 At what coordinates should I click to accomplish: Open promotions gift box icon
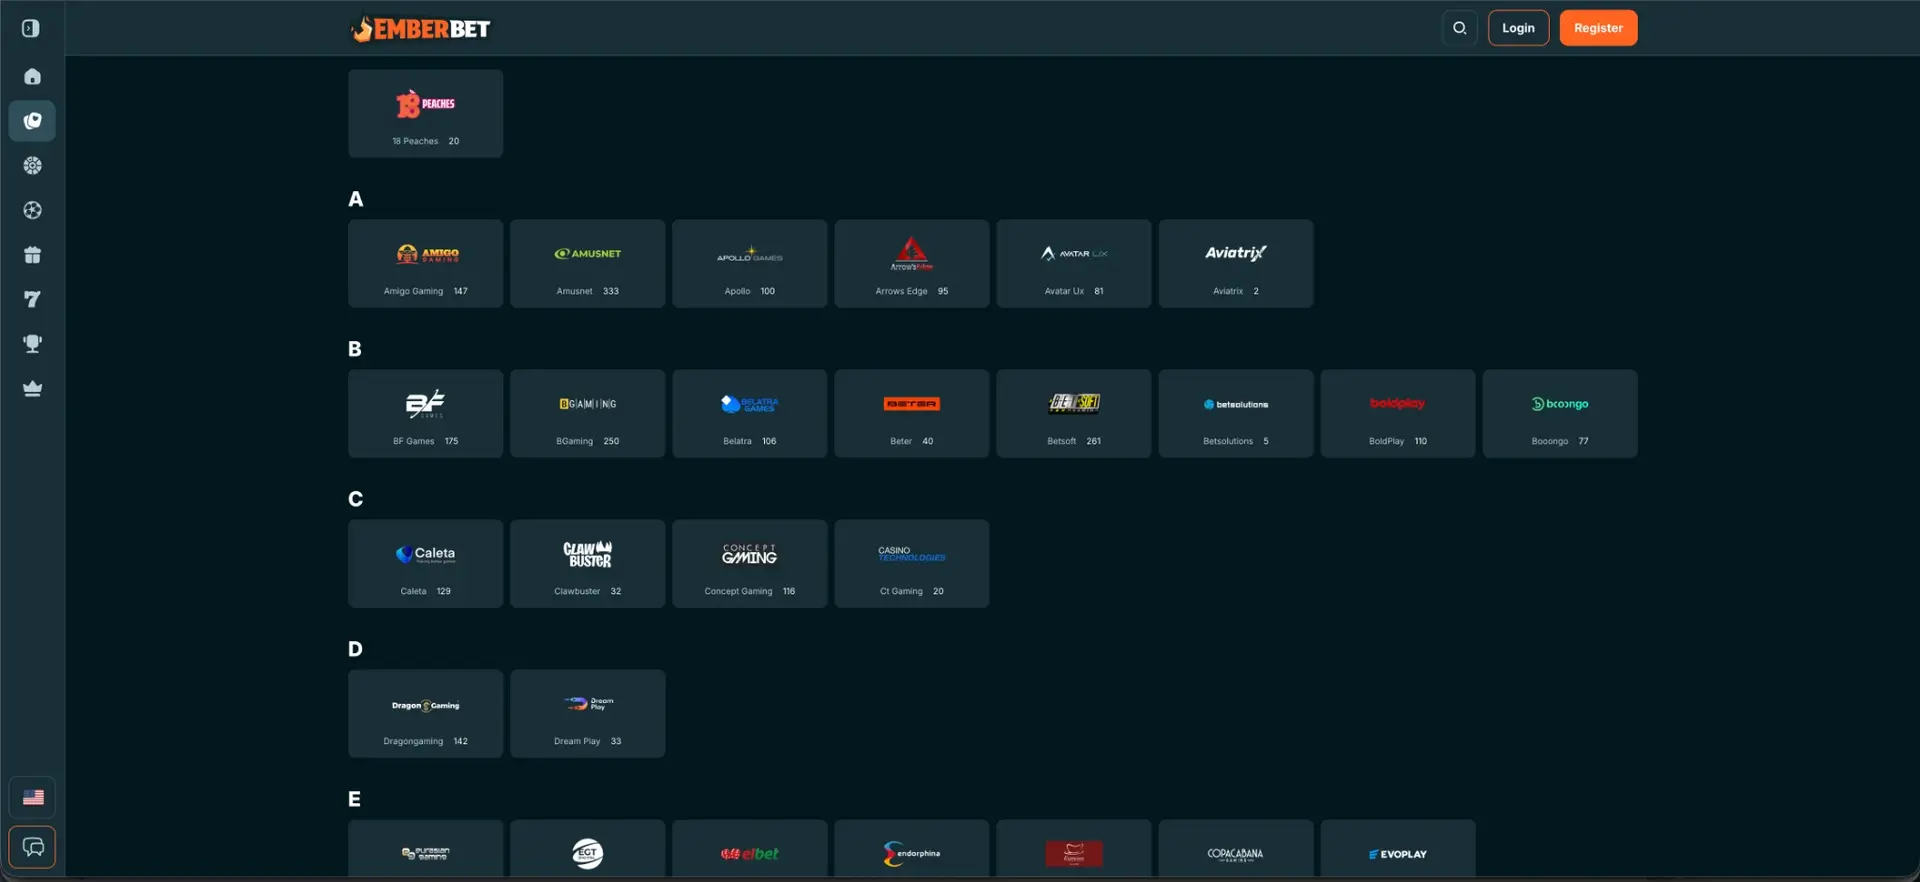pos(32,255)
